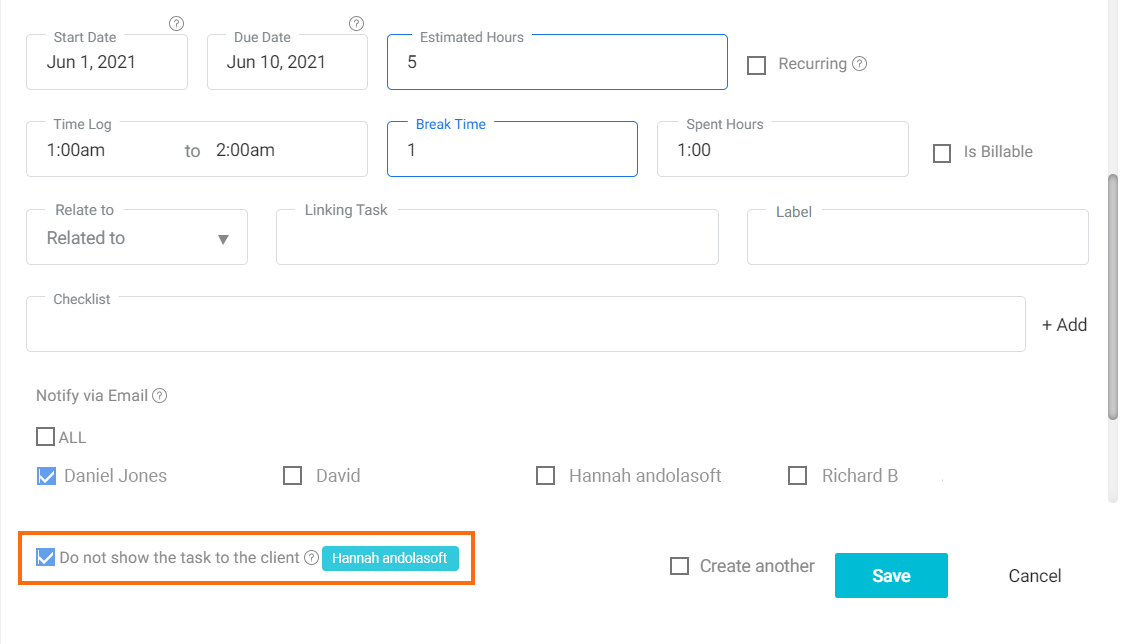Image resolution: width=1121 pixels, height=644 pixels.
Task: Tick the Is Billable checkbox
Action: coord(942,153)
